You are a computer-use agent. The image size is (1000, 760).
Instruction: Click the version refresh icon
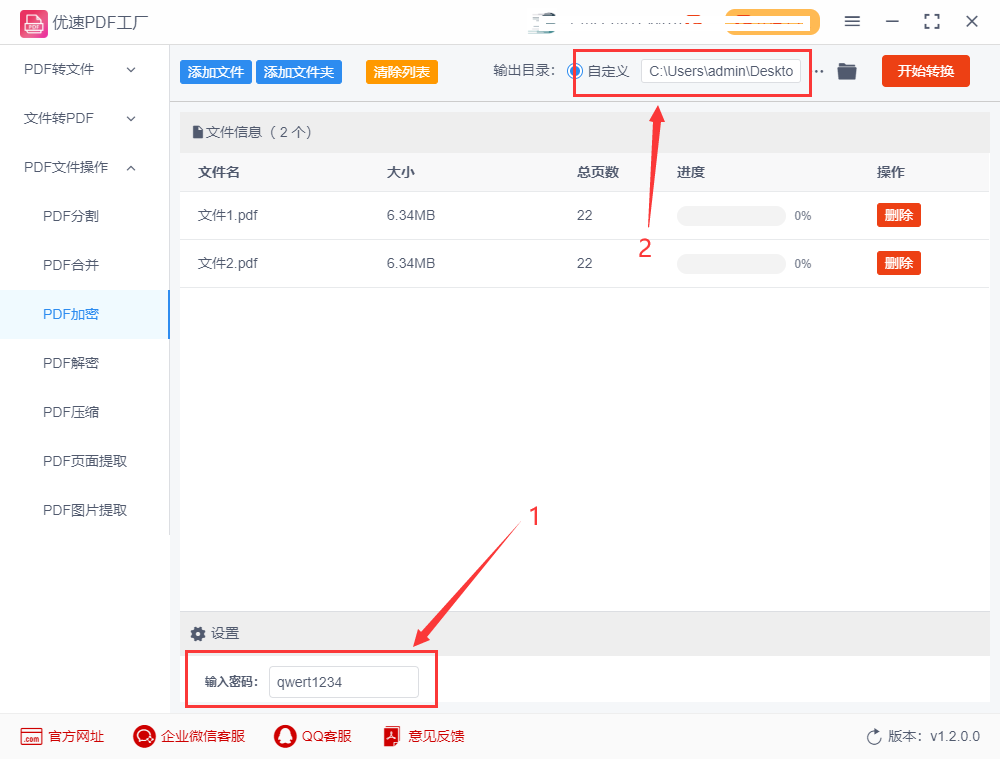[x=874, y=737]
